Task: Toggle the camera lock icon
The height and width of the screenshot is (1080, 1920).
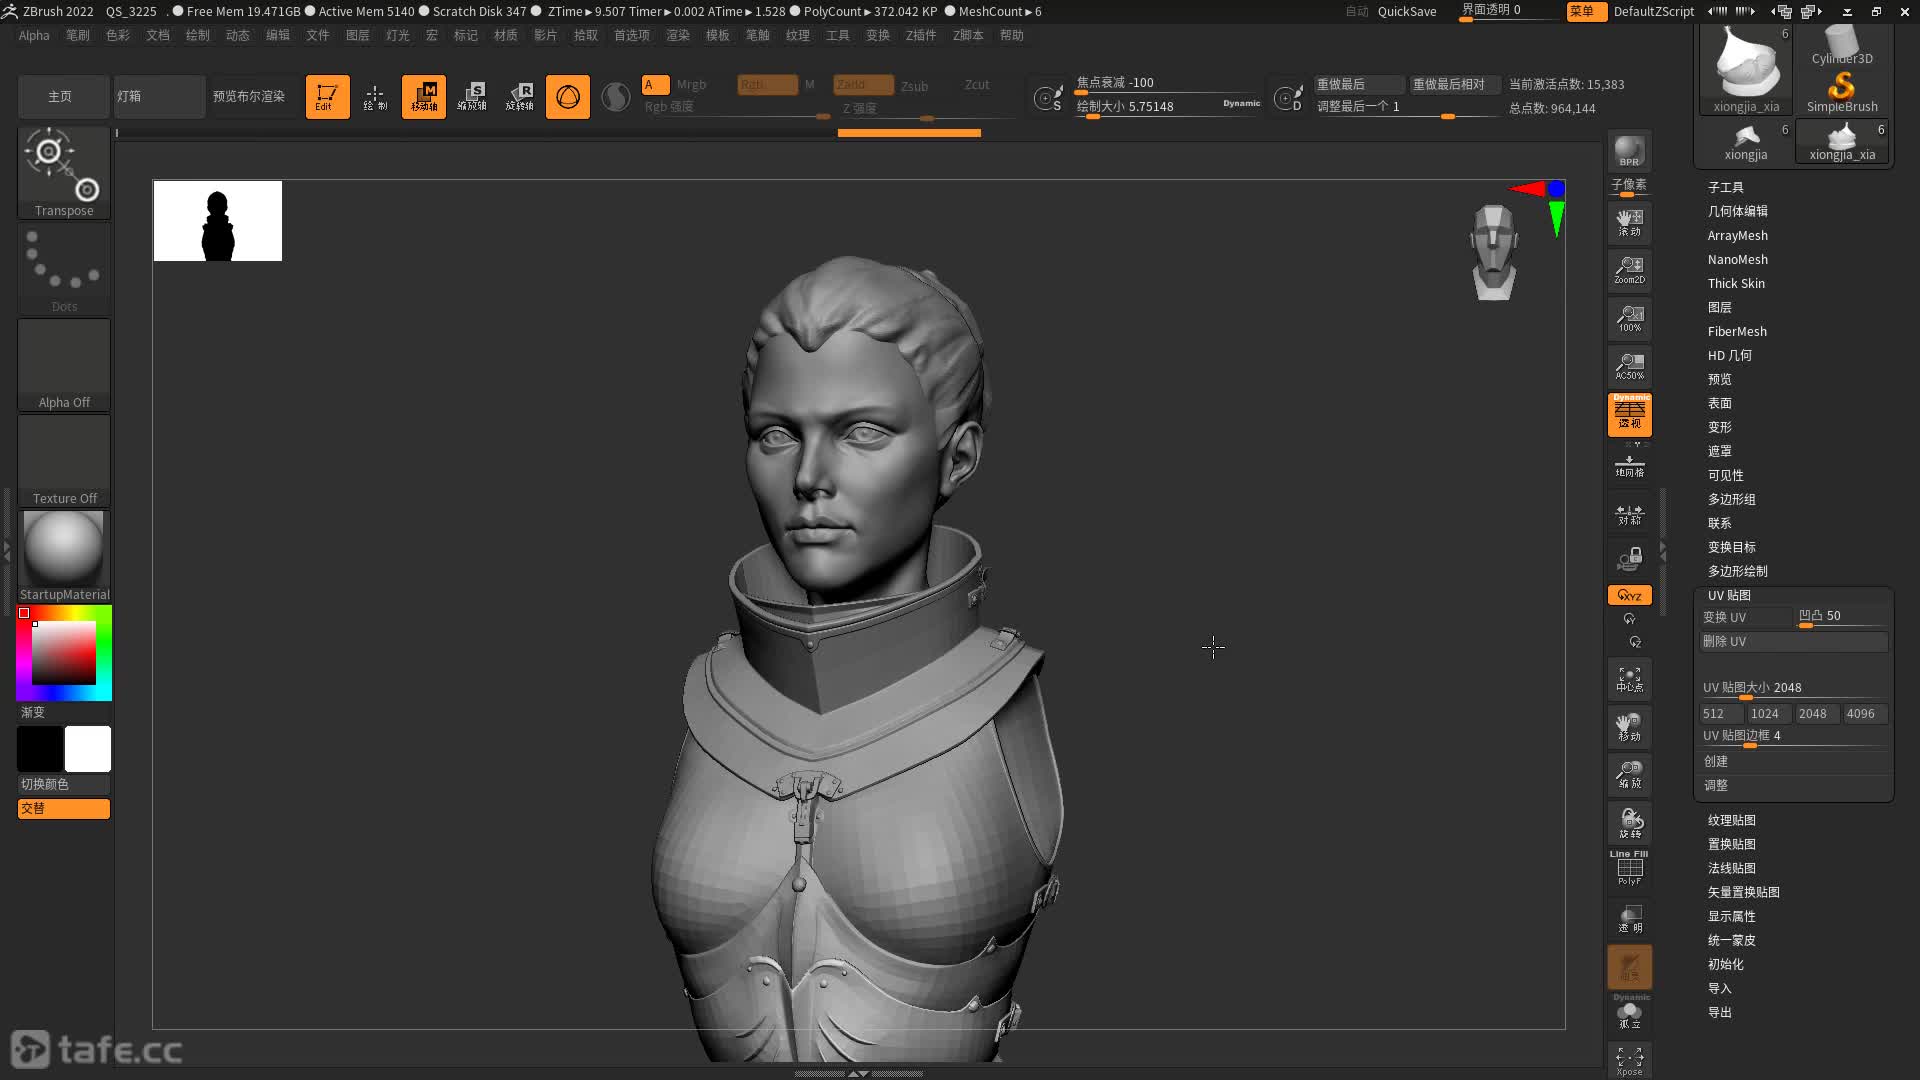Action: (1629, 558)
